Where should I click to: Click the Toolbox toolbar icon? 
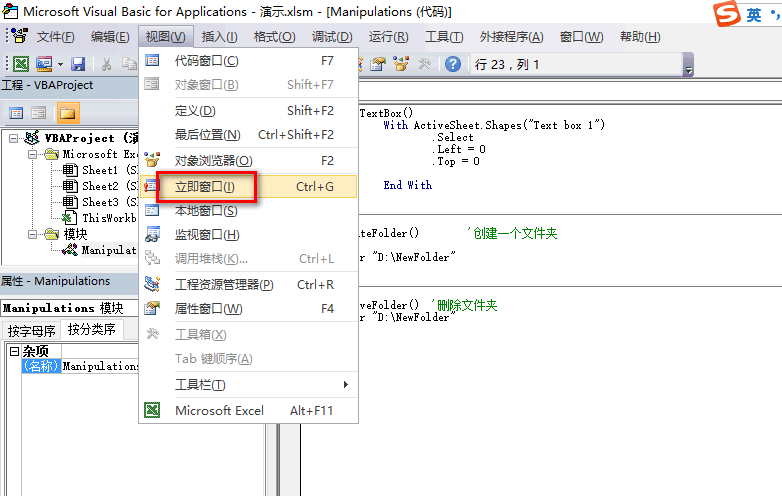tap(424, 64)
